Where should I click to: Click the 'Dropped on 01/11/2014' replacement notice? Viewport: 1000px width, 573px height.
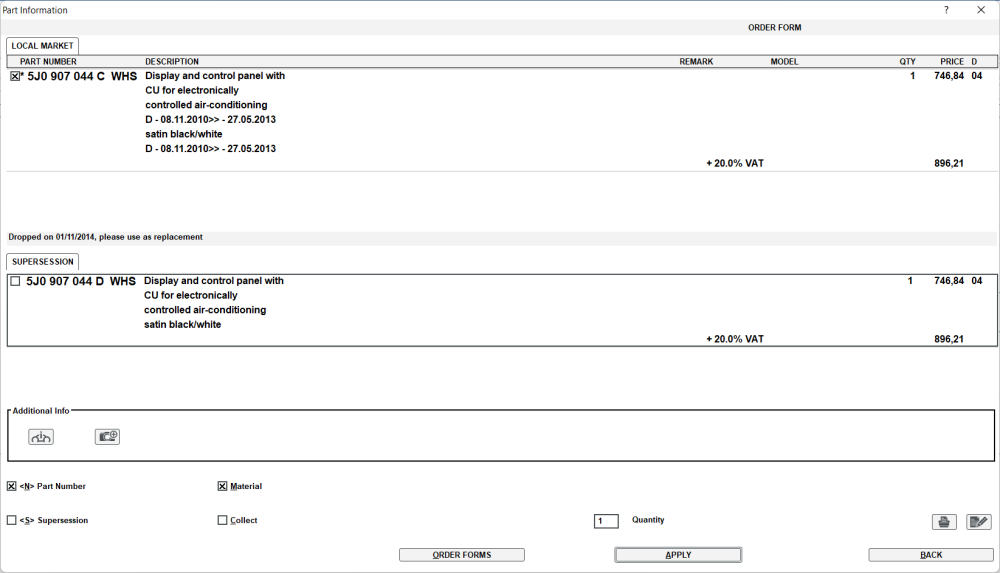pos(105,237)
